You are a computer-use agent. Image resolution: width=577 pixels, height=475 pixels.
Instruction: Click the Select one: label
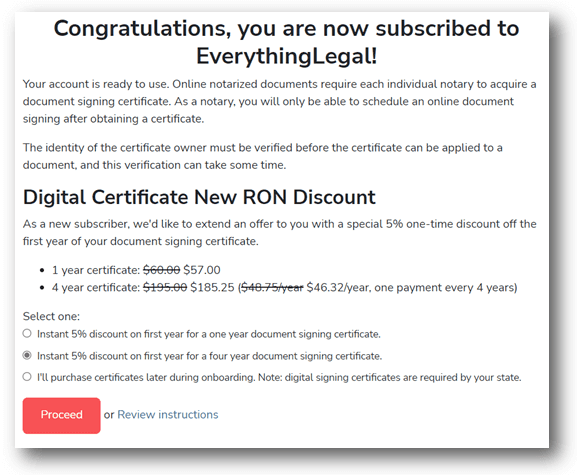[x=51, y=316]
